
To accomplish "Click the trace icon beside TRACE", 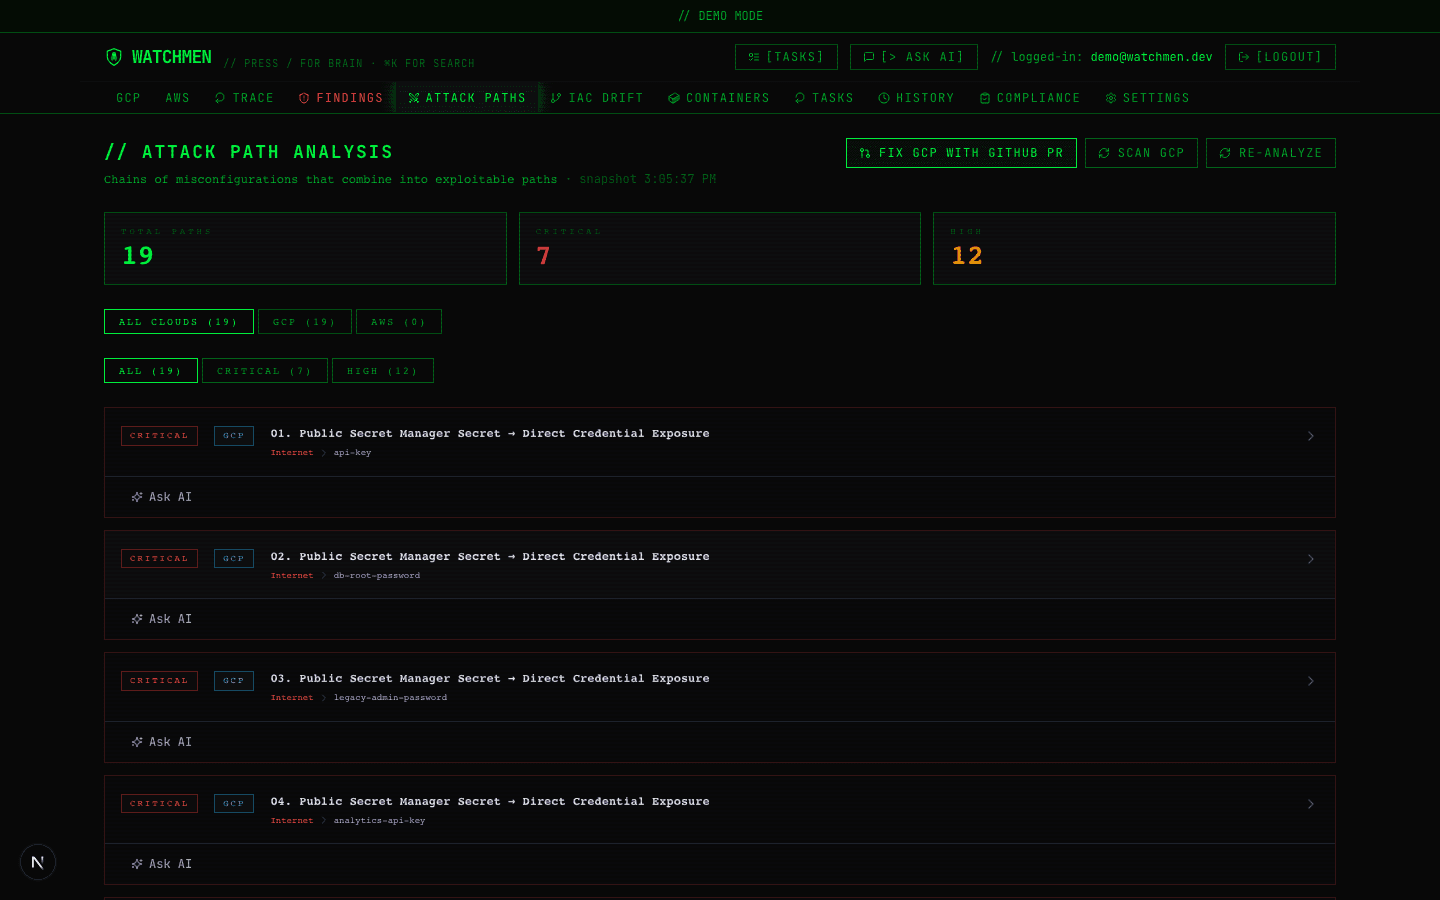I will coord(220,98).
